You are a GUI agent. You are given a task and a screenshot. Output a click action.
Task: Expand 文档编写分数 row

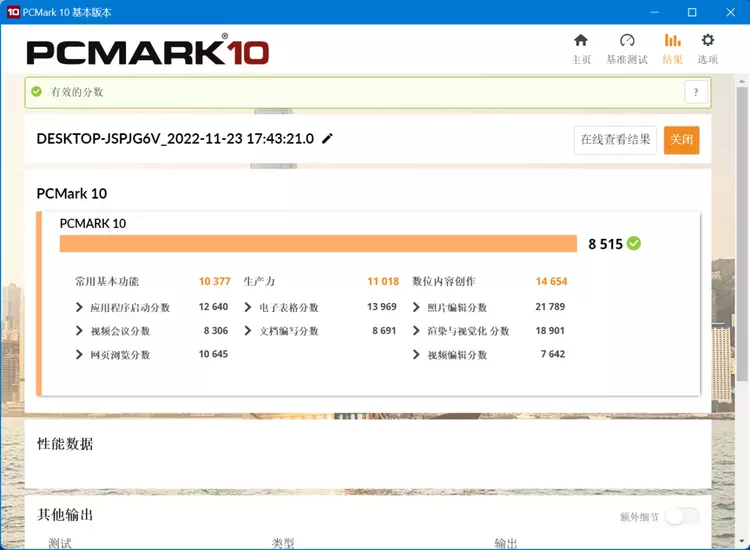point(248,330)
